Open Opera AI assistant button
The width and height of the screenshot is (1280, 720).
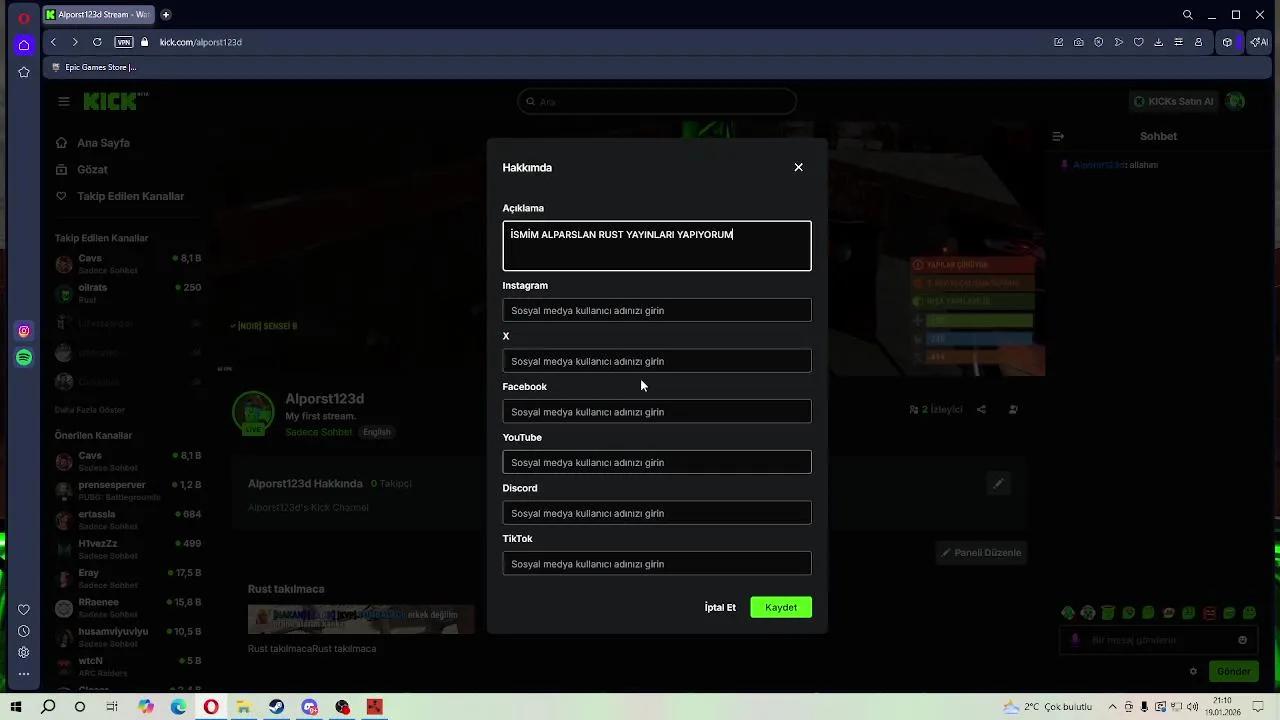tap(1258, 42)
